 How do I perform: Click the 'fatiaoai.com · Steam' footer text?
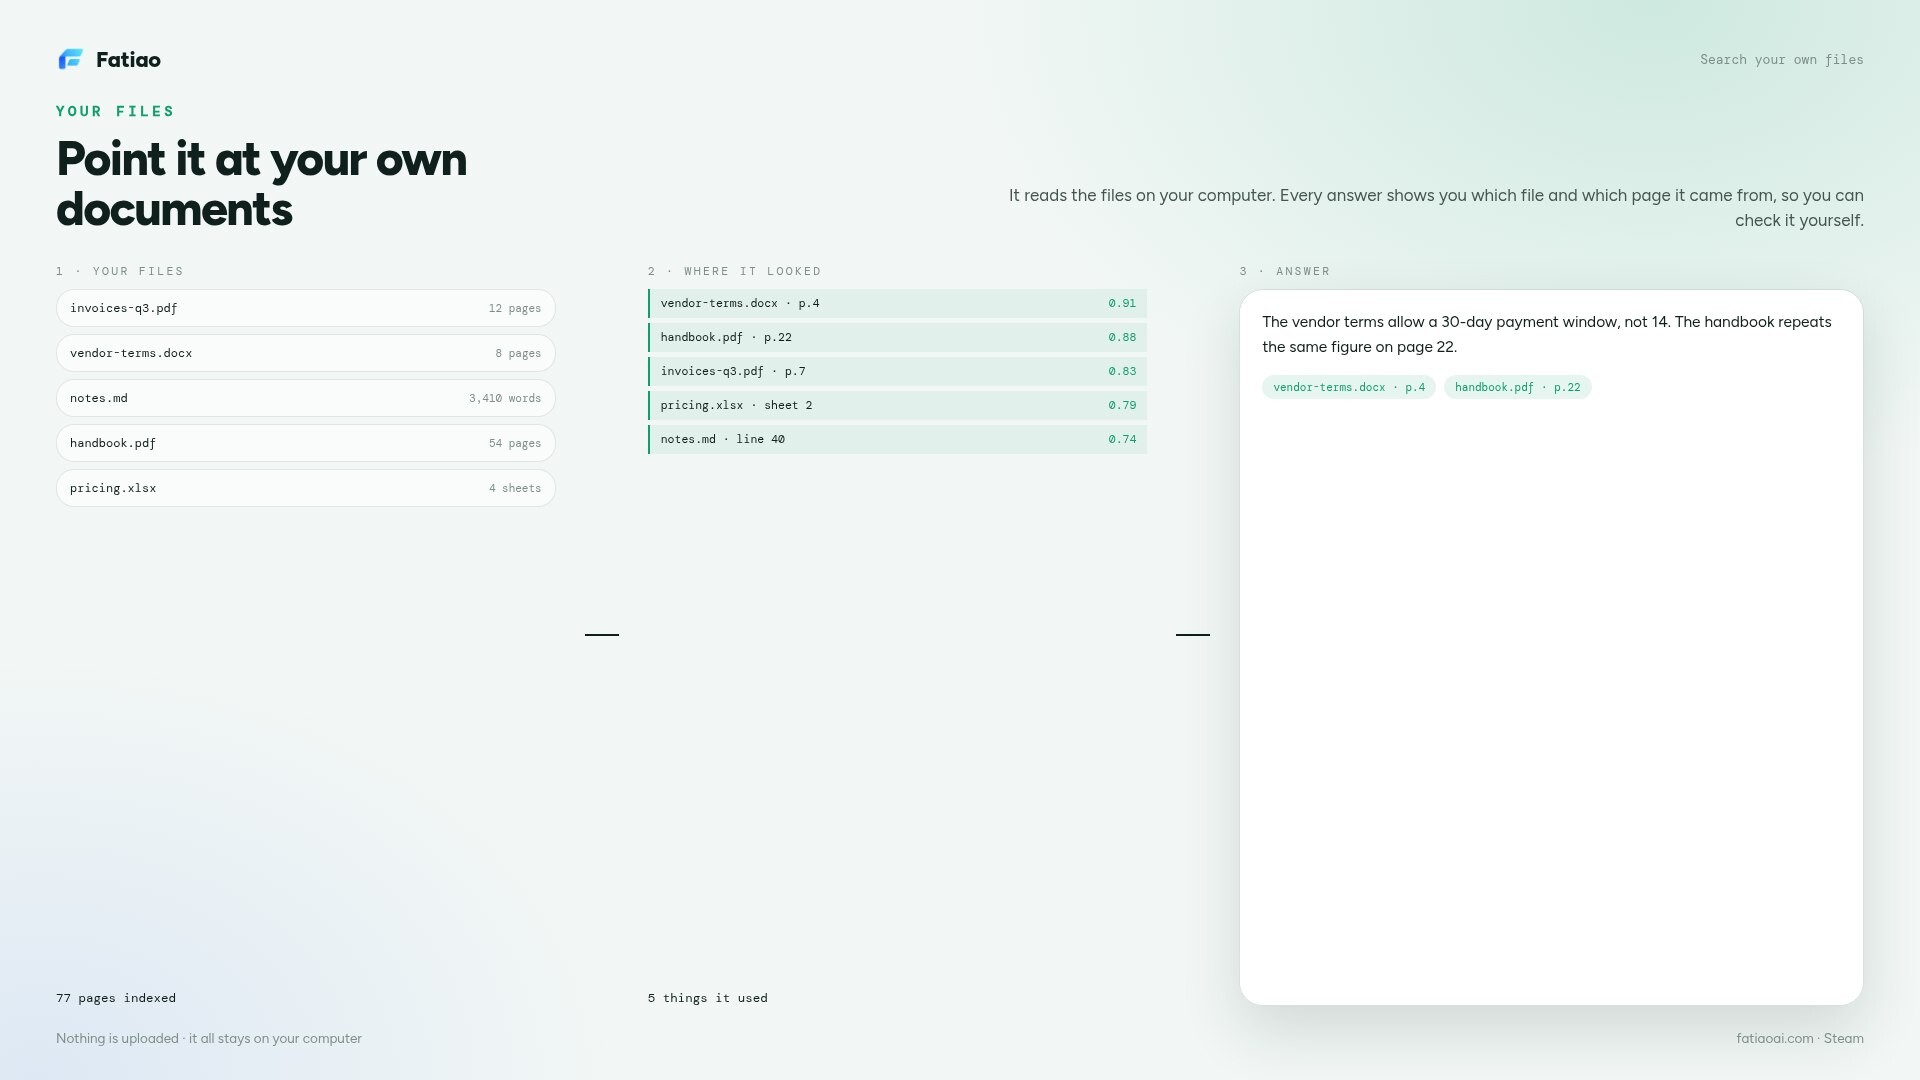(x=1800, y=1038)
